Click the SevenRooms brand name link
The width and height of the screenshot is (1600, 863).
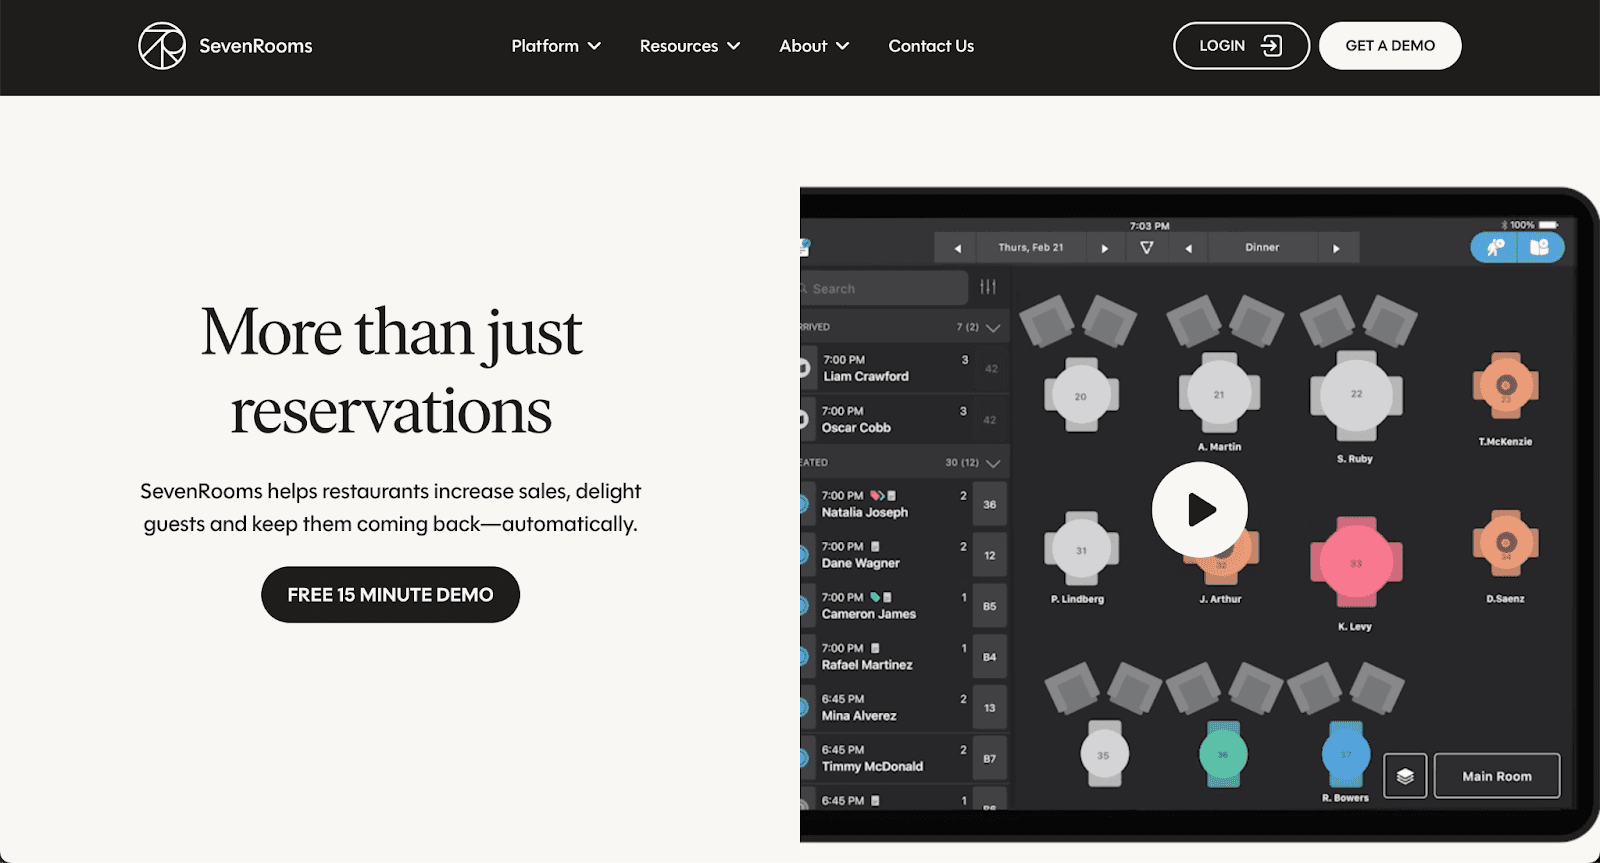tap(256, 46)
